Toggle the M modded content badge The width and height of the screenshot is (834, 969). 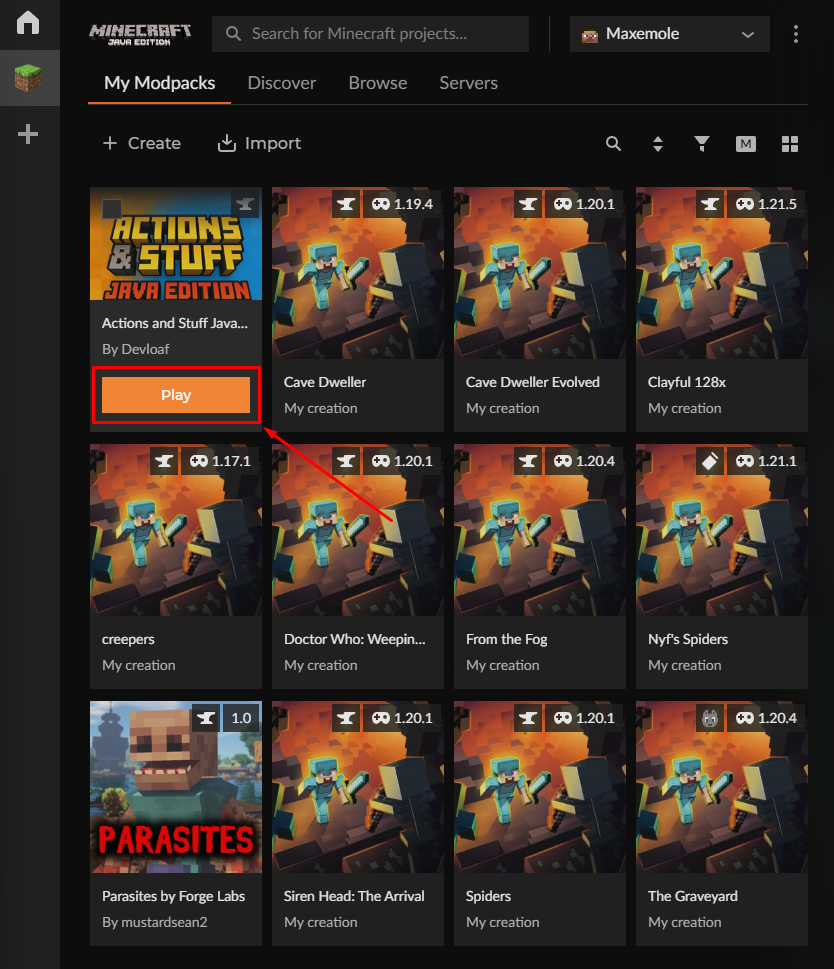(745, 143)
